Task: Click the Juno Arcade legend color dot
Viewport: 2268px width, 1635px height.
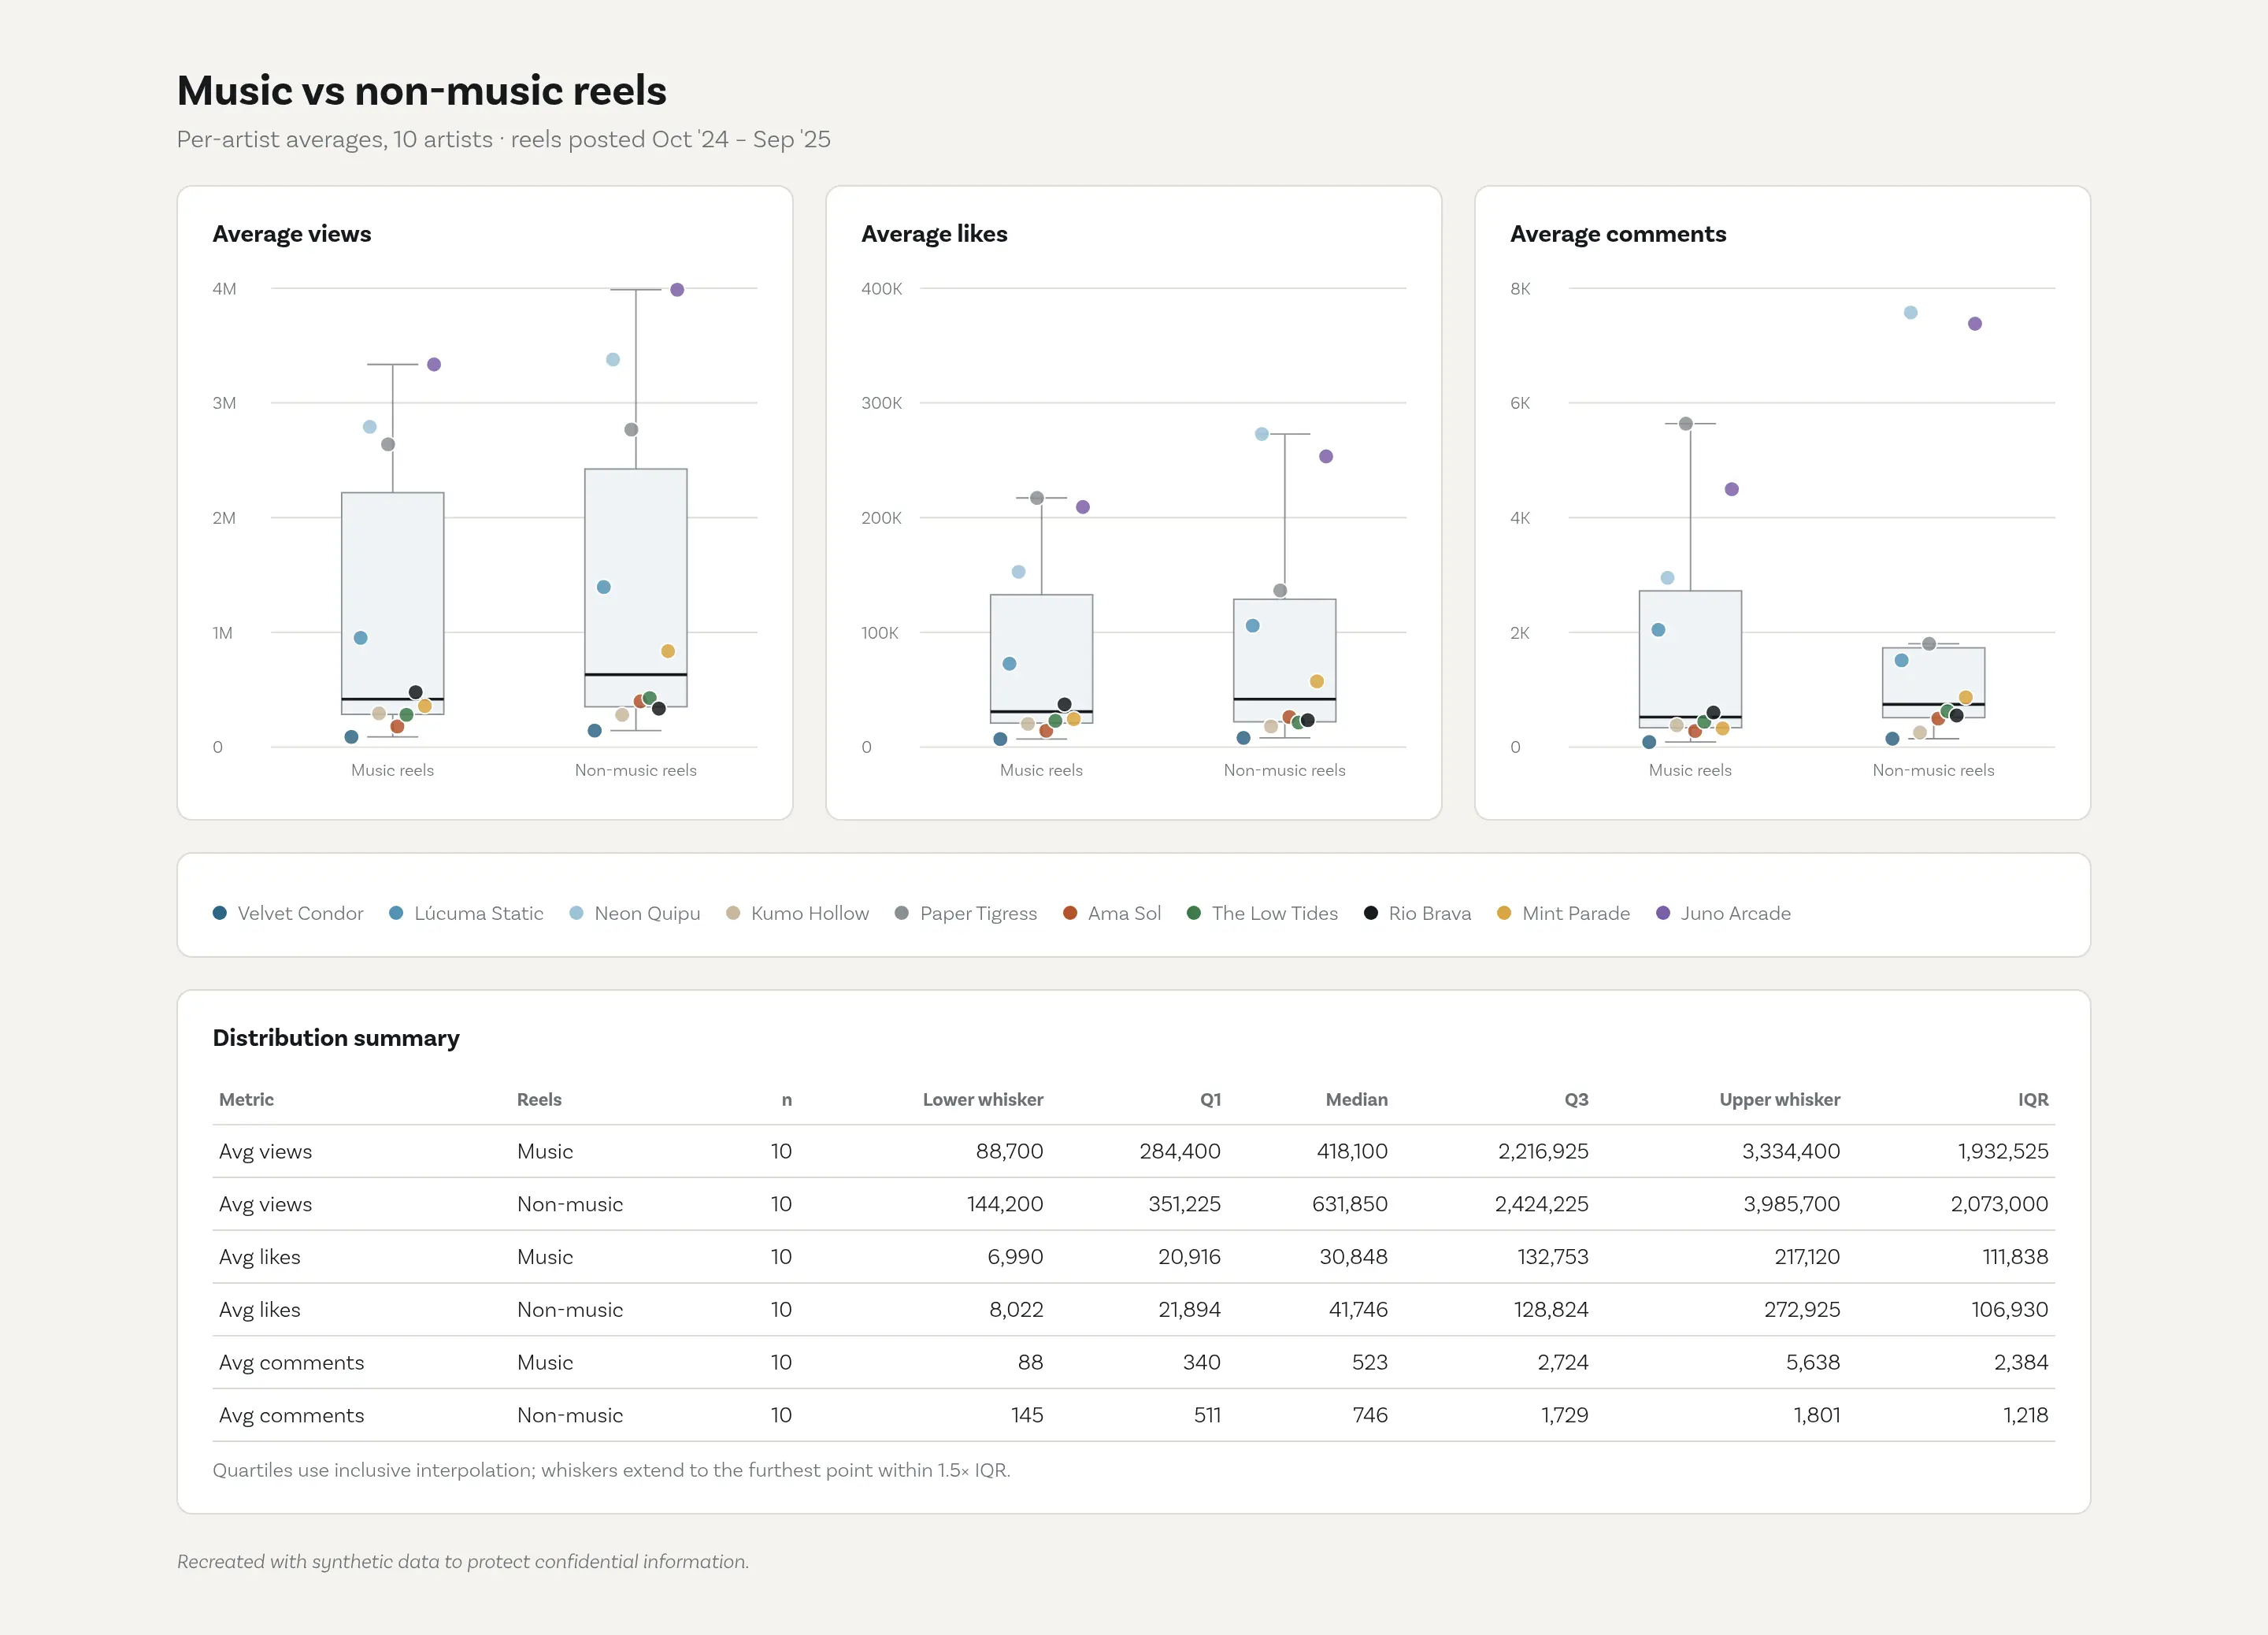Action: coord(1663,913)
